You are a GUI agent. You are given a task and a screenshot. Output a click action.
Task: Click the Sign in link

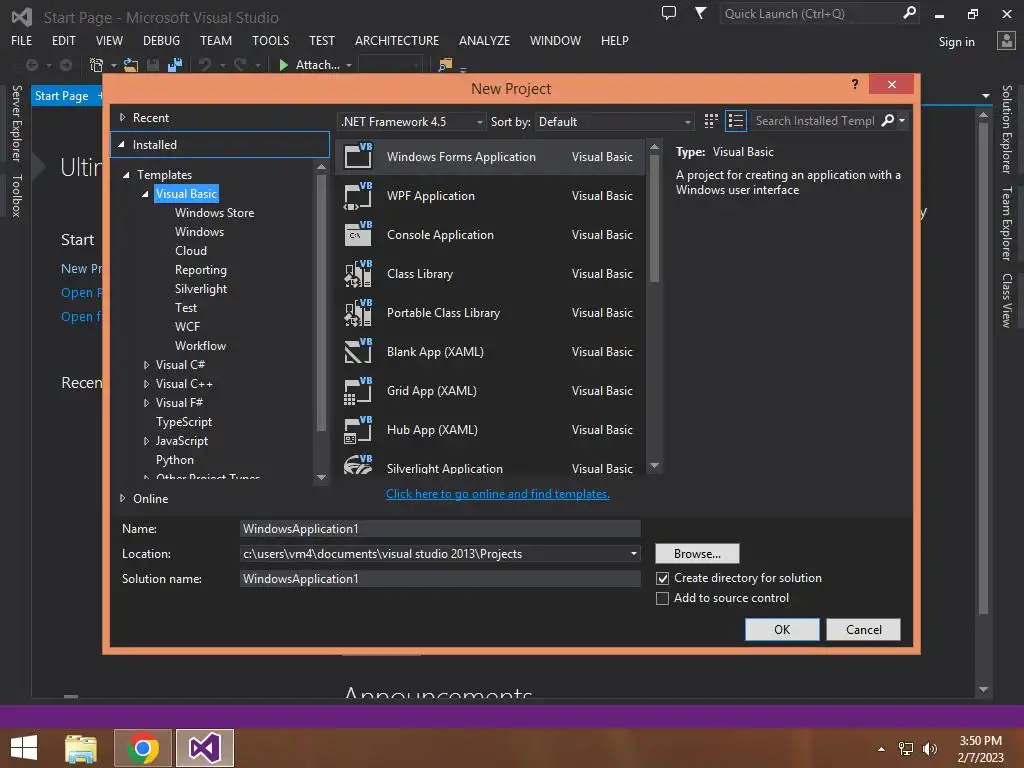tap(957, 42)
